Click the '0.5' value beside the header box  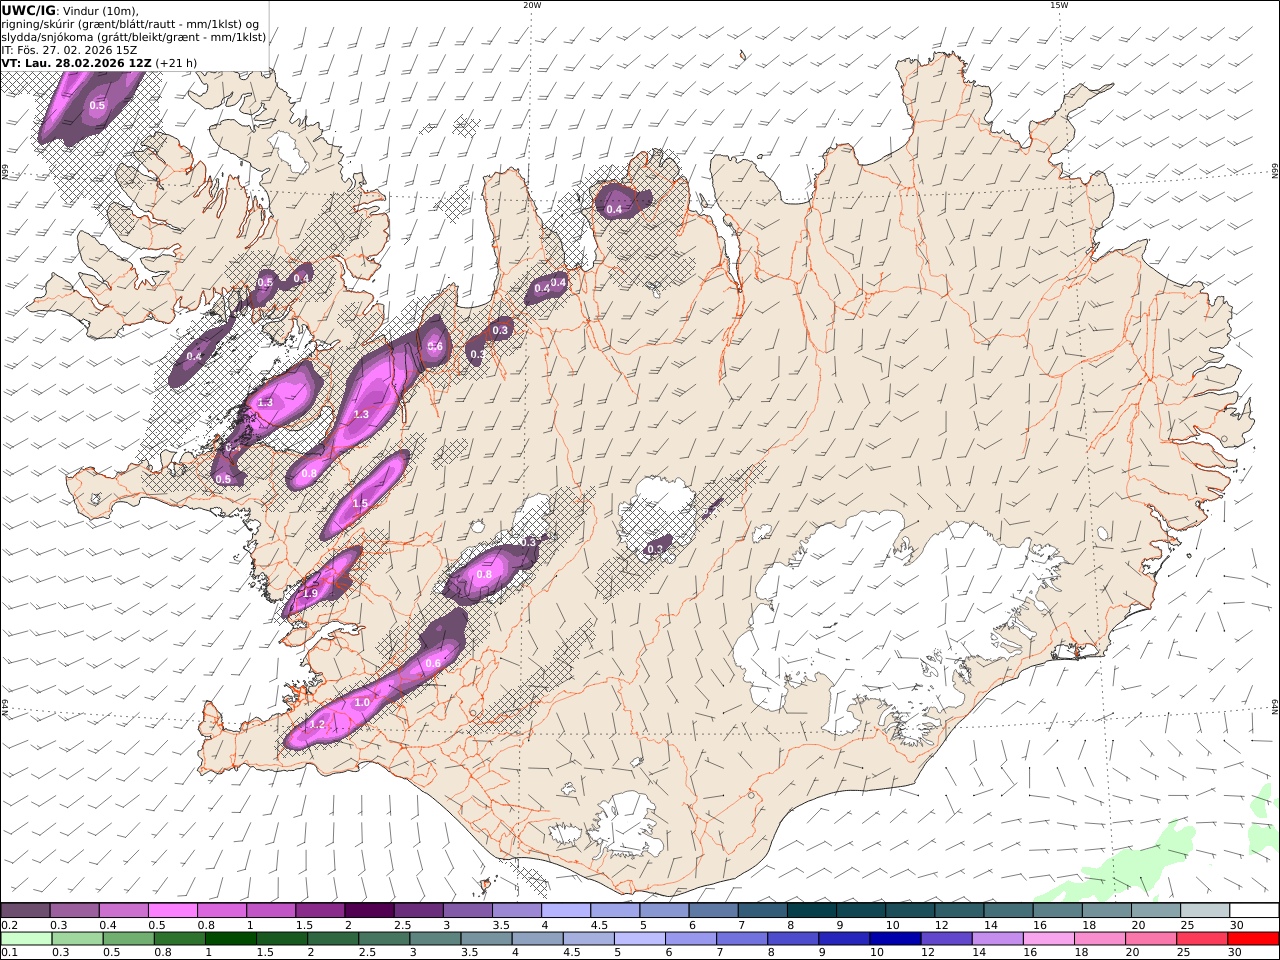[97, 106]
